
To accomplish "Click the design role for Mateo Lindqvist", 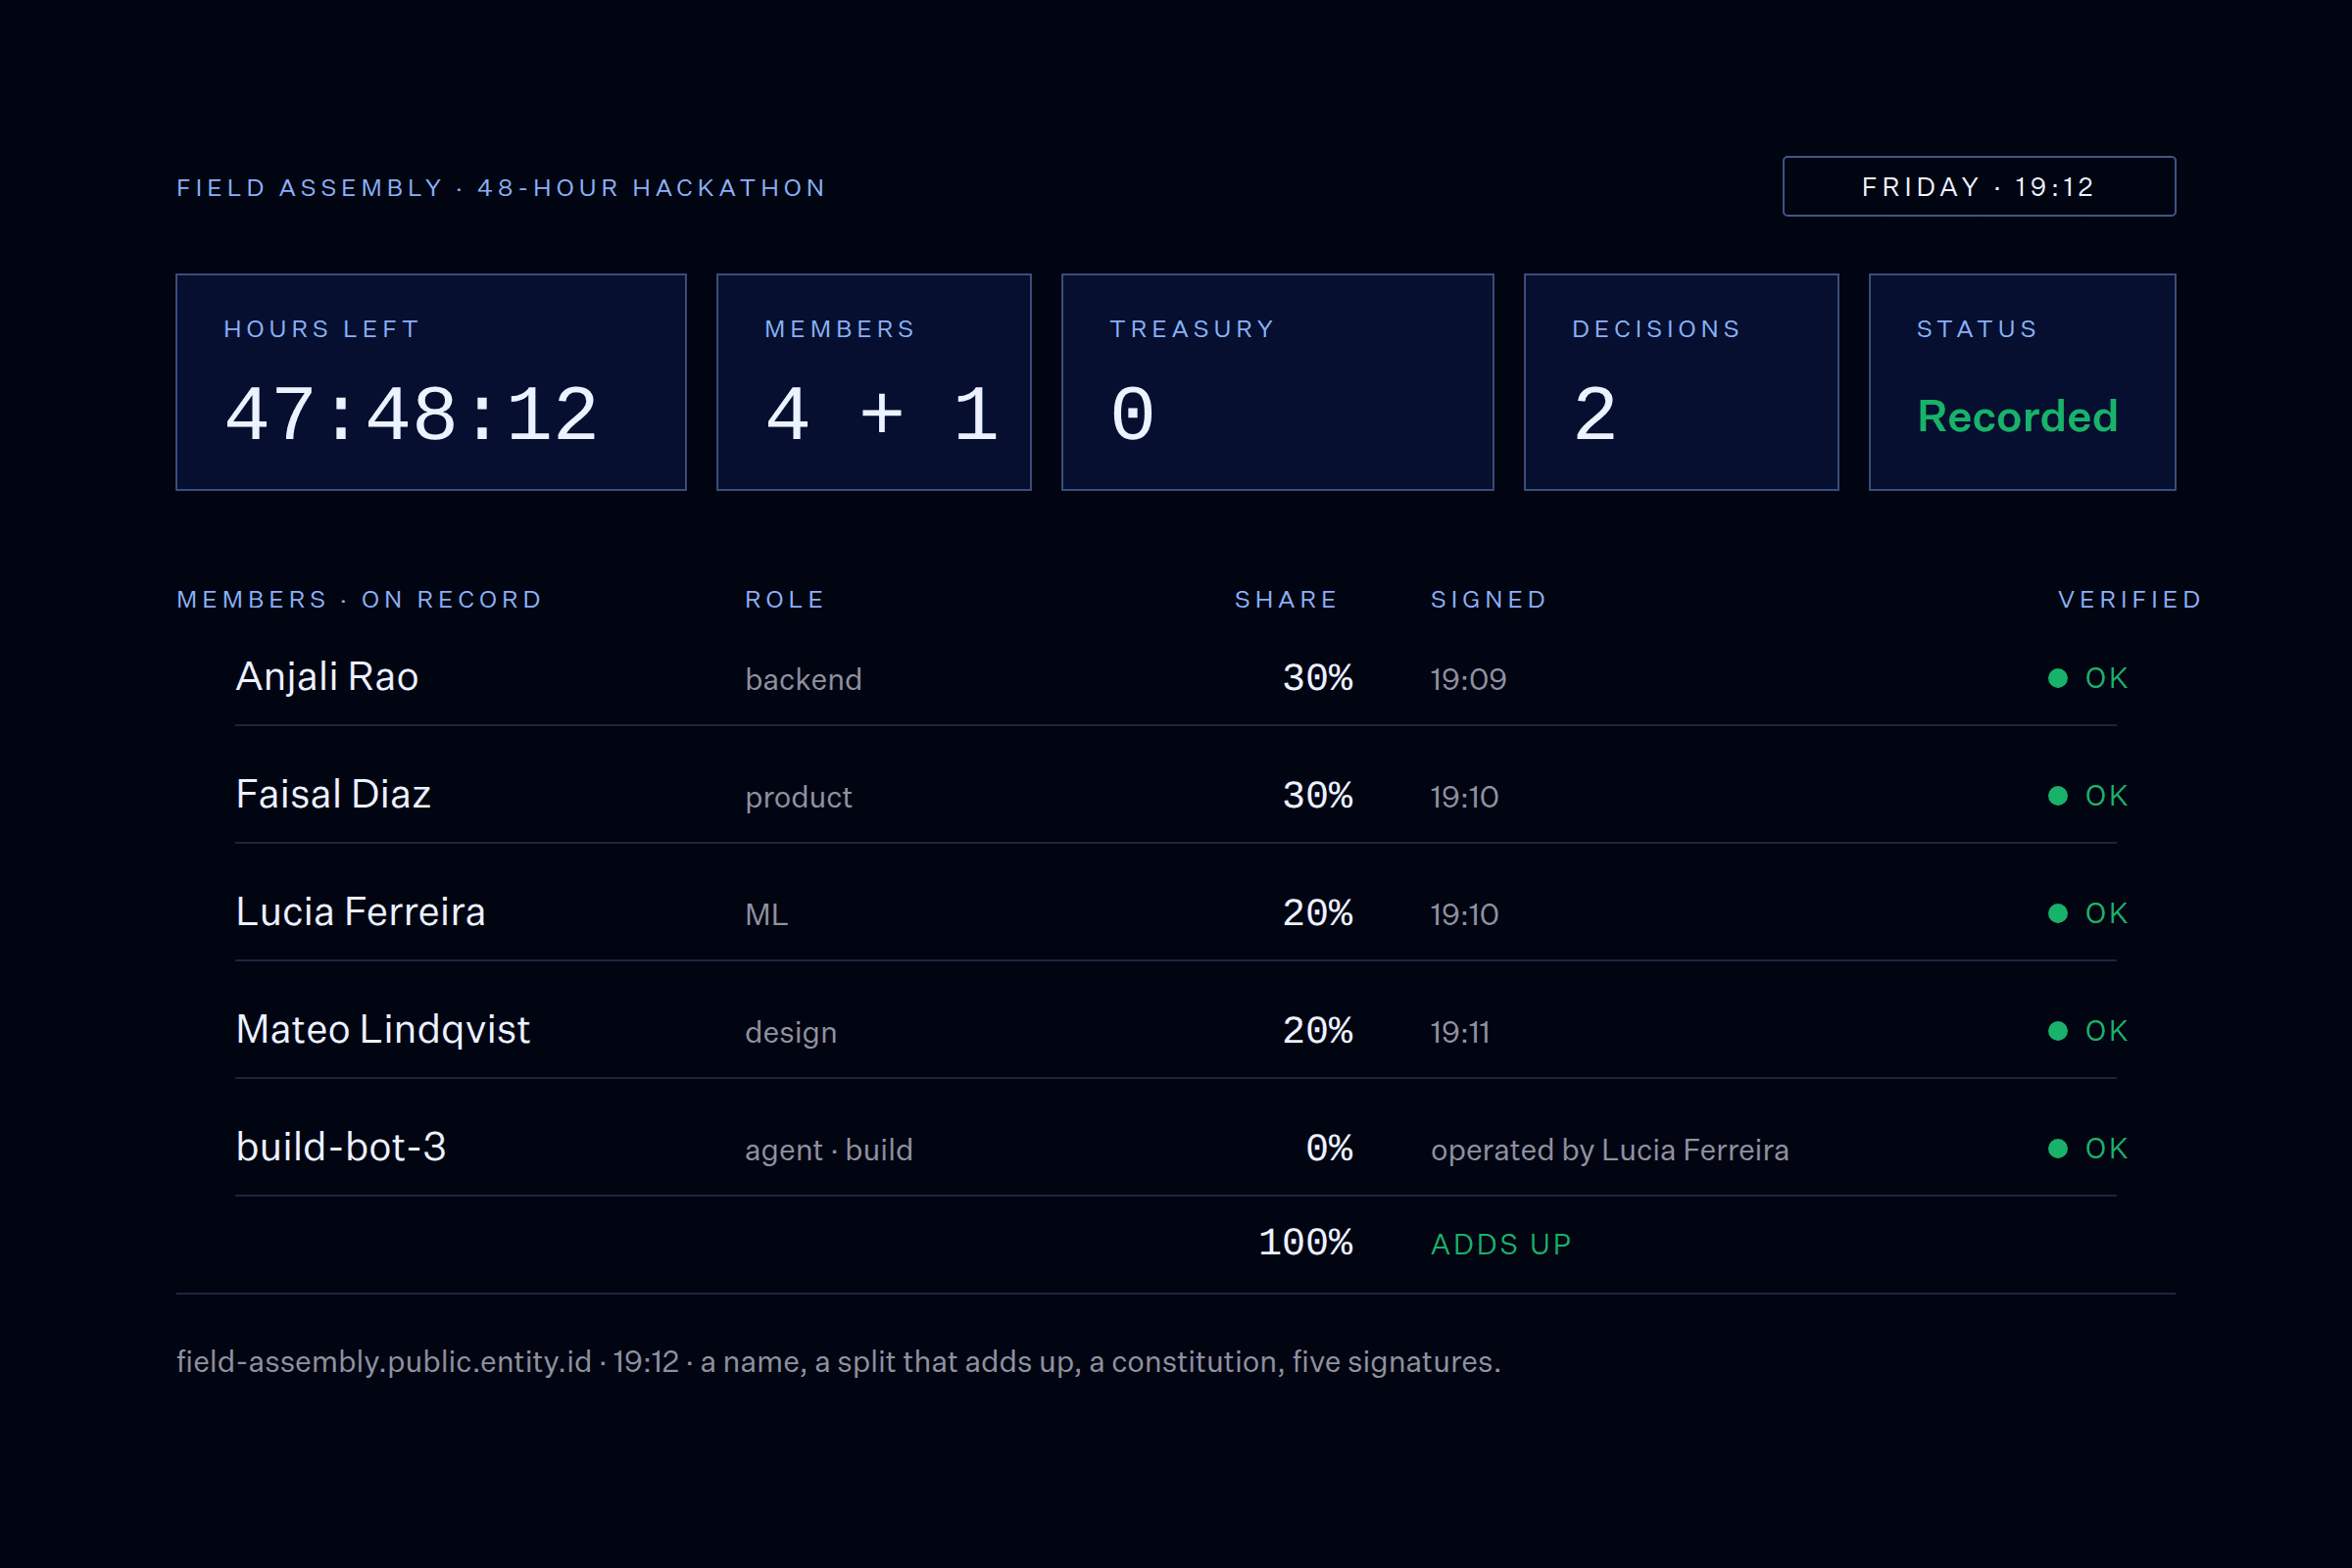I will click(x=790, y=1032).
